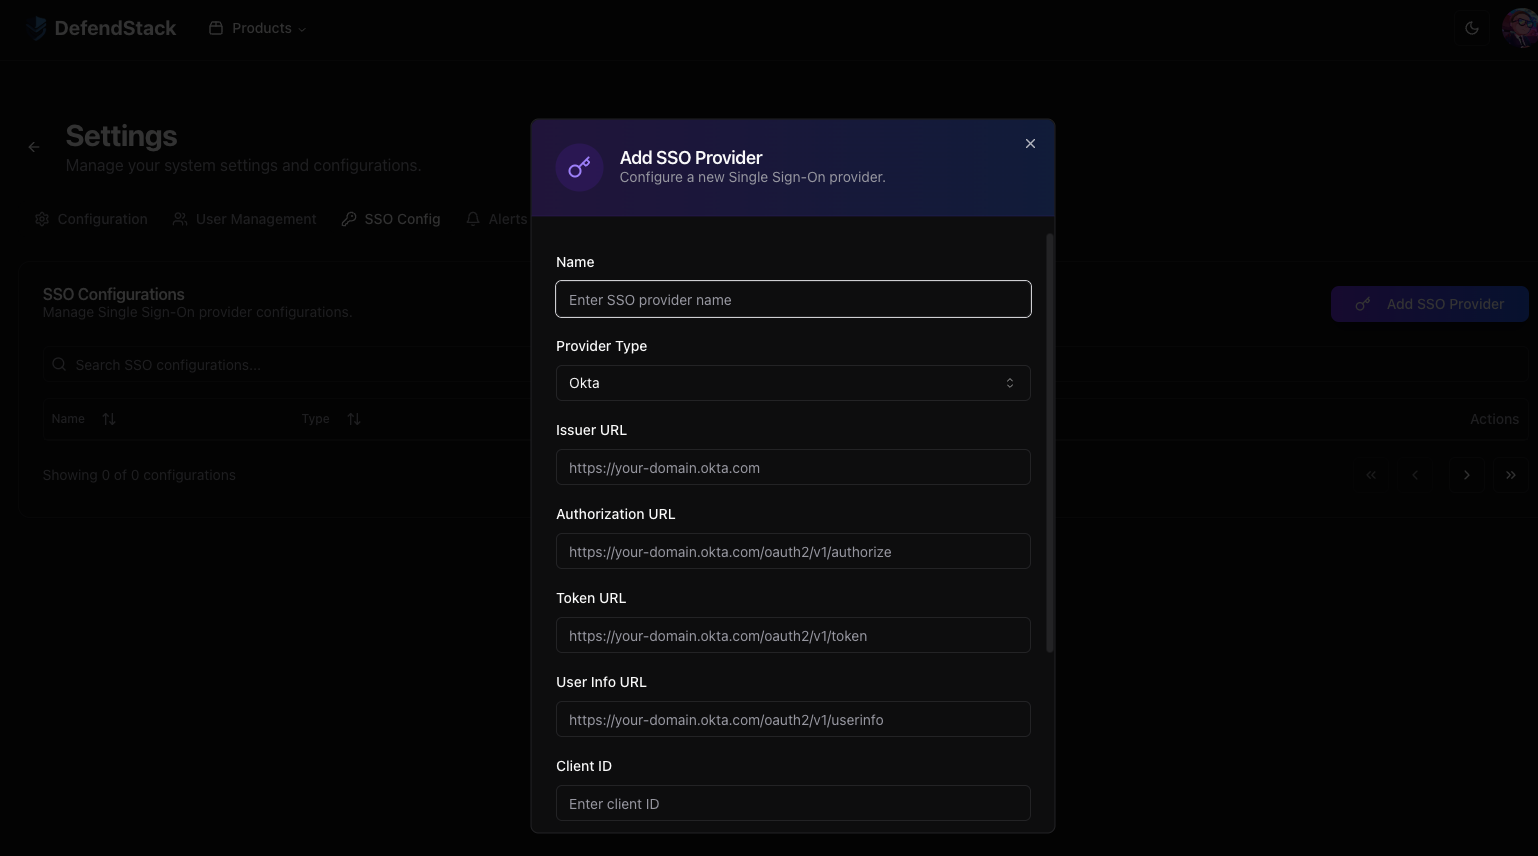Jump to last page with double-chevron icon
Screen dimensions: 1538x856
tap(1511, 475)
